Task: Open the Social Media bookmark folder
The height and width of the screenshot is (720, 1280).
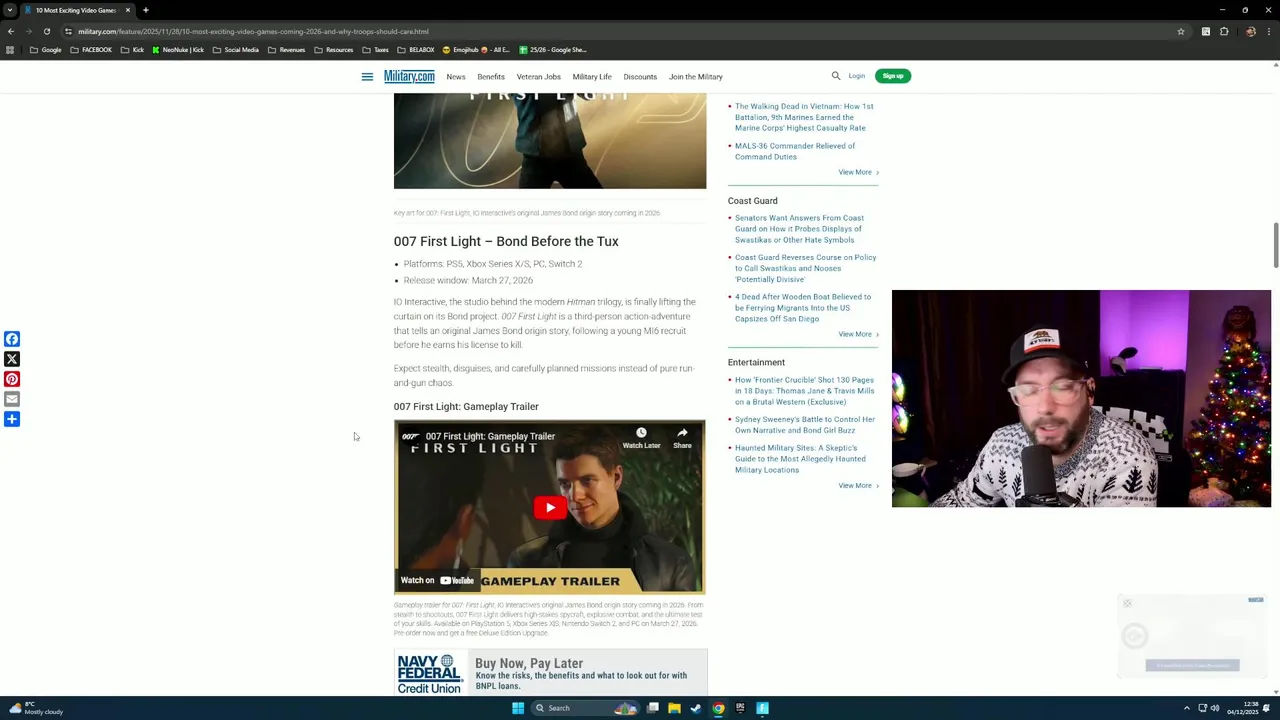Action: (236, 50)
